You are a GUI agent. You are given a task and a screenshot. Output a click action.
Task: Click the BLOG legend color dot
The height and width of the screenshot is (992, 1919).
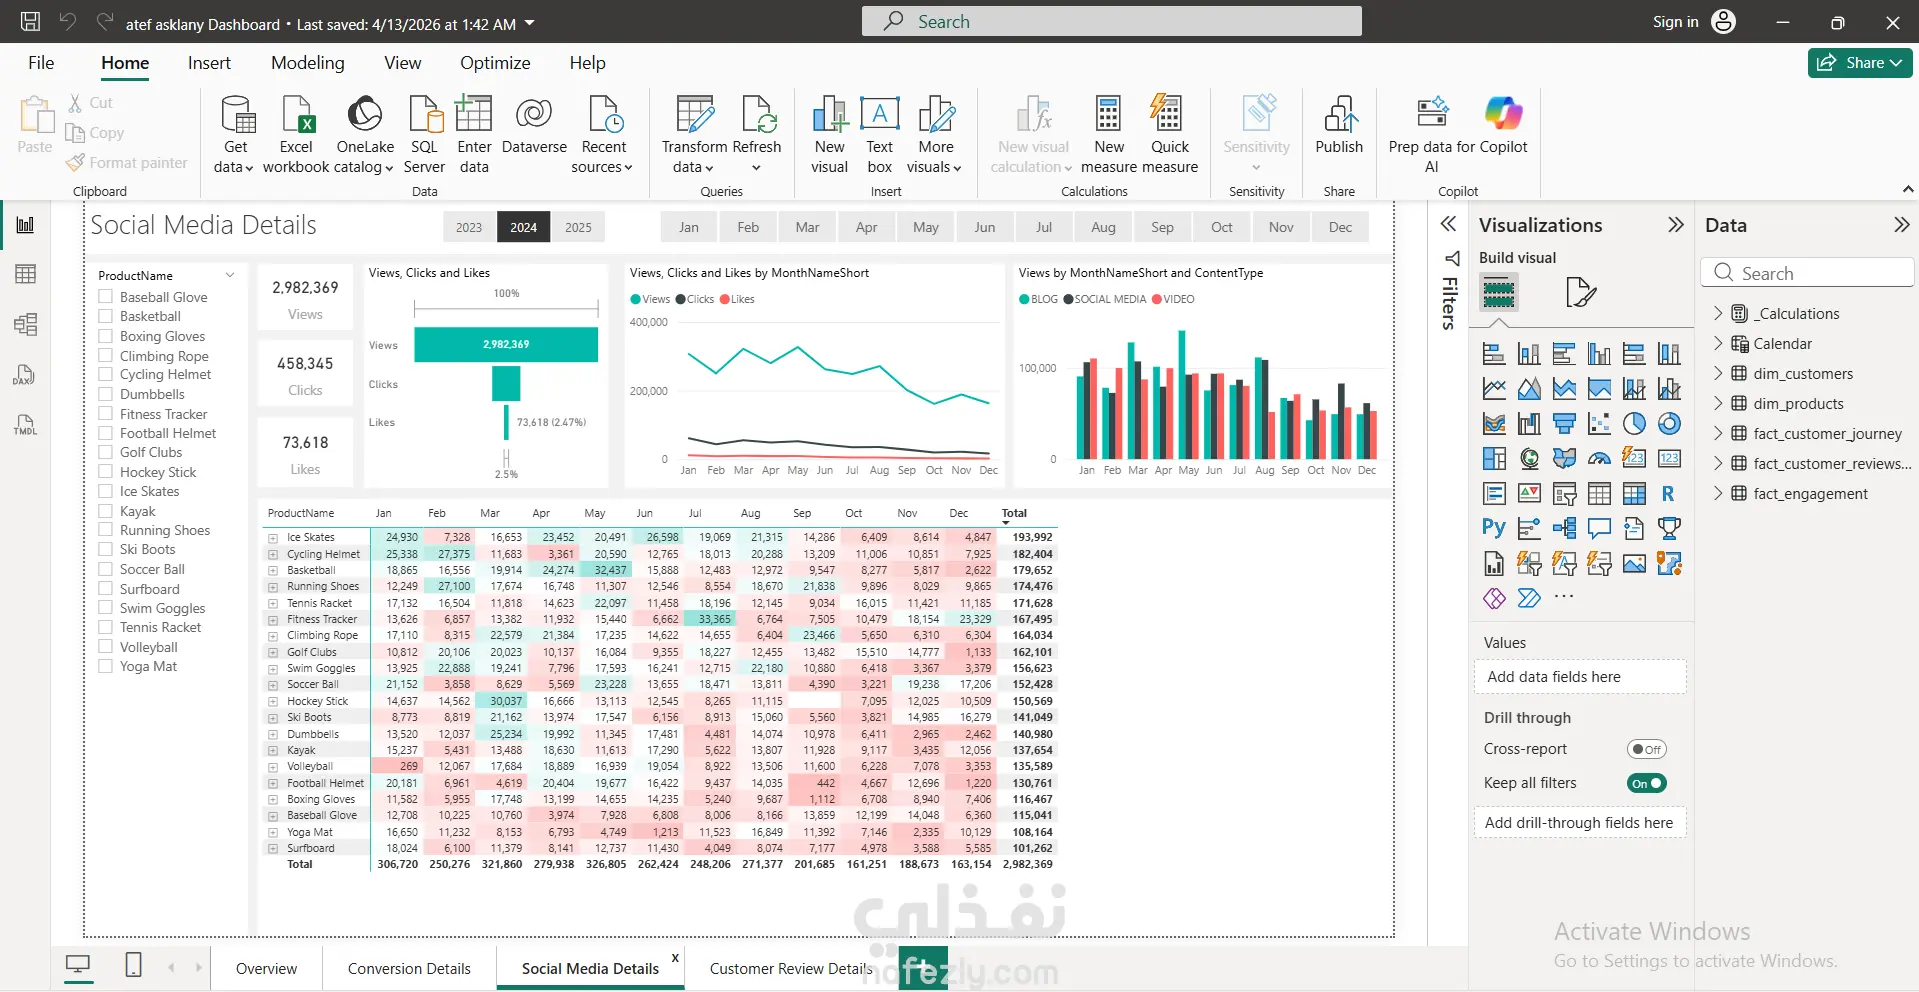click(x=1024, y=299)
